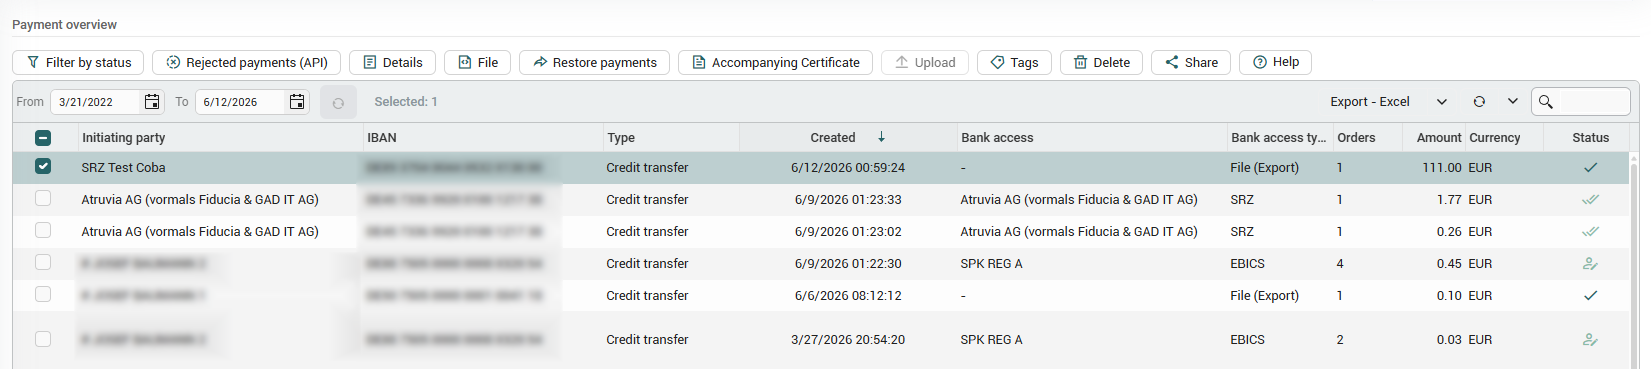Open Filter by status
The image size is (1651, 369).
point(78,62)
